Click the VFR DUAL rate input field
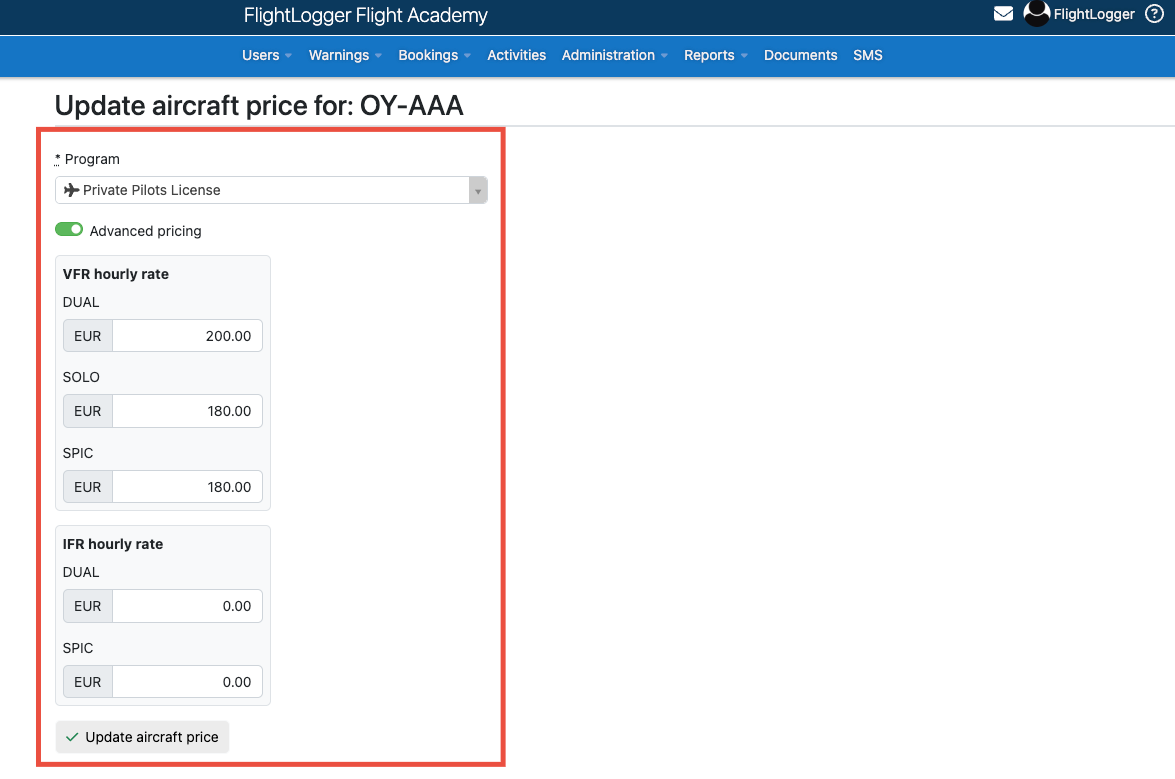Screen dimensions: 1175x779 (186, 335)
